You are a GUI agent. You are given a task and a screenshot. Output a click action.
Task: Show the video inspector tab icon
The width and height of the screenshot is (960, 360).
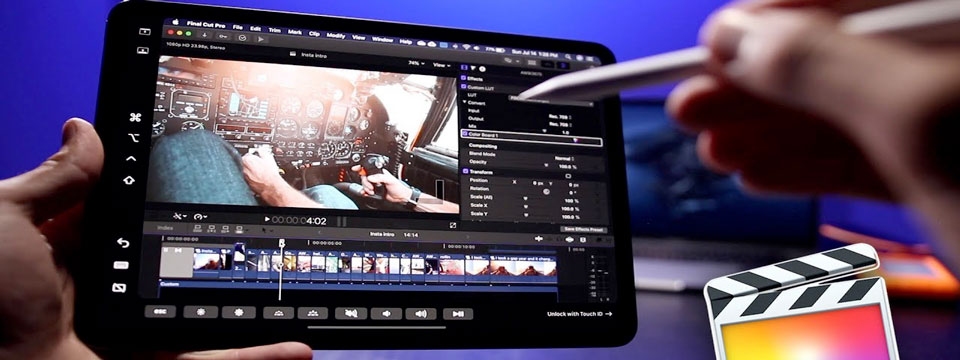[x=464, y=67]
